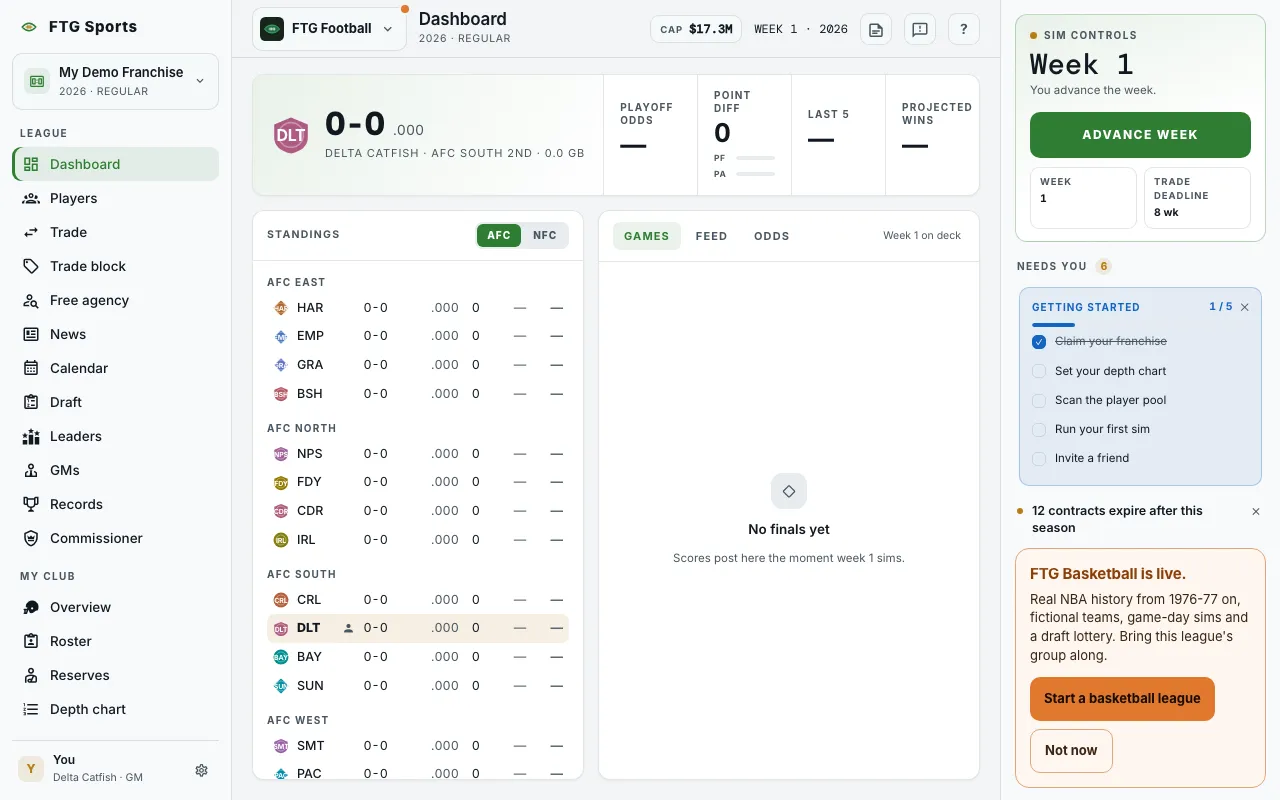This screenshot has height=800, width=1280.
Task: Click the help question mark button
Action: pyautogui.click(x=964, y=29)
